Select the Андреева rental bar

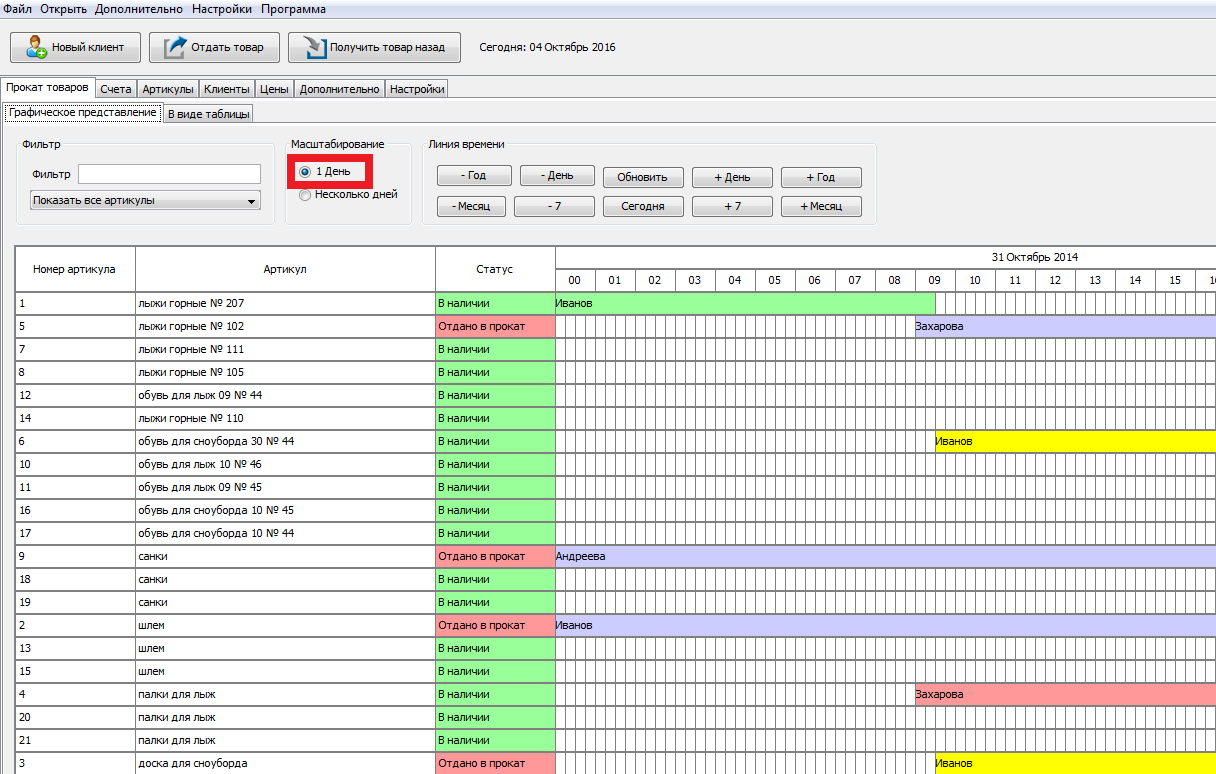pyautogui.click(x=885, y=556)
